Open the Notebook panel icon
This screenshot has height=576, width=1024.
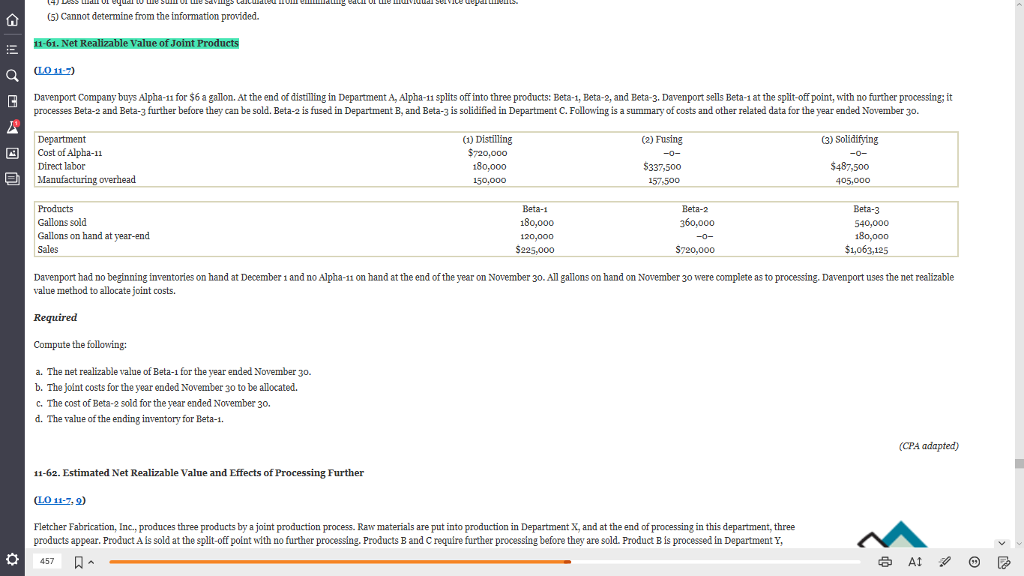pyautogui.click(x=11, y=103)
